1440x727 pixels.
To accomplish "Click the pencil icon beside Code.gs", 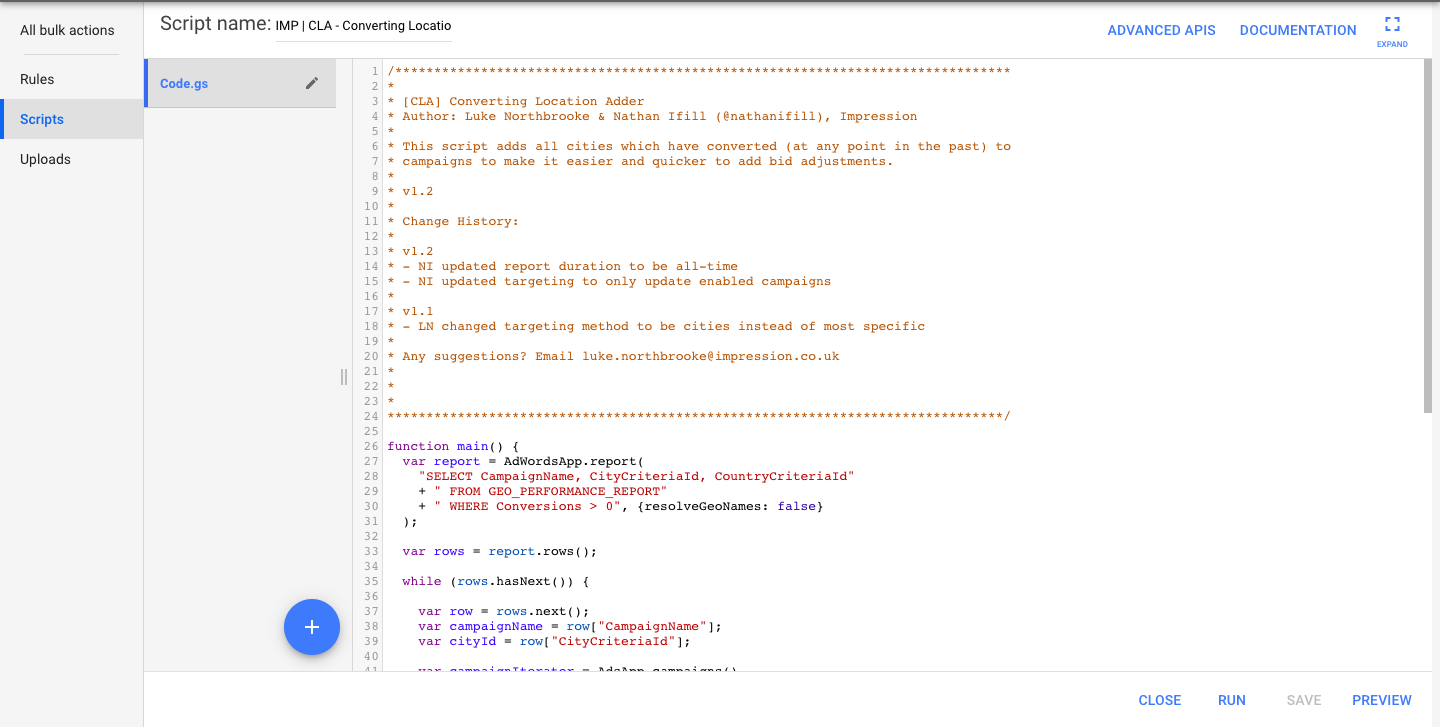I will 312,84.
